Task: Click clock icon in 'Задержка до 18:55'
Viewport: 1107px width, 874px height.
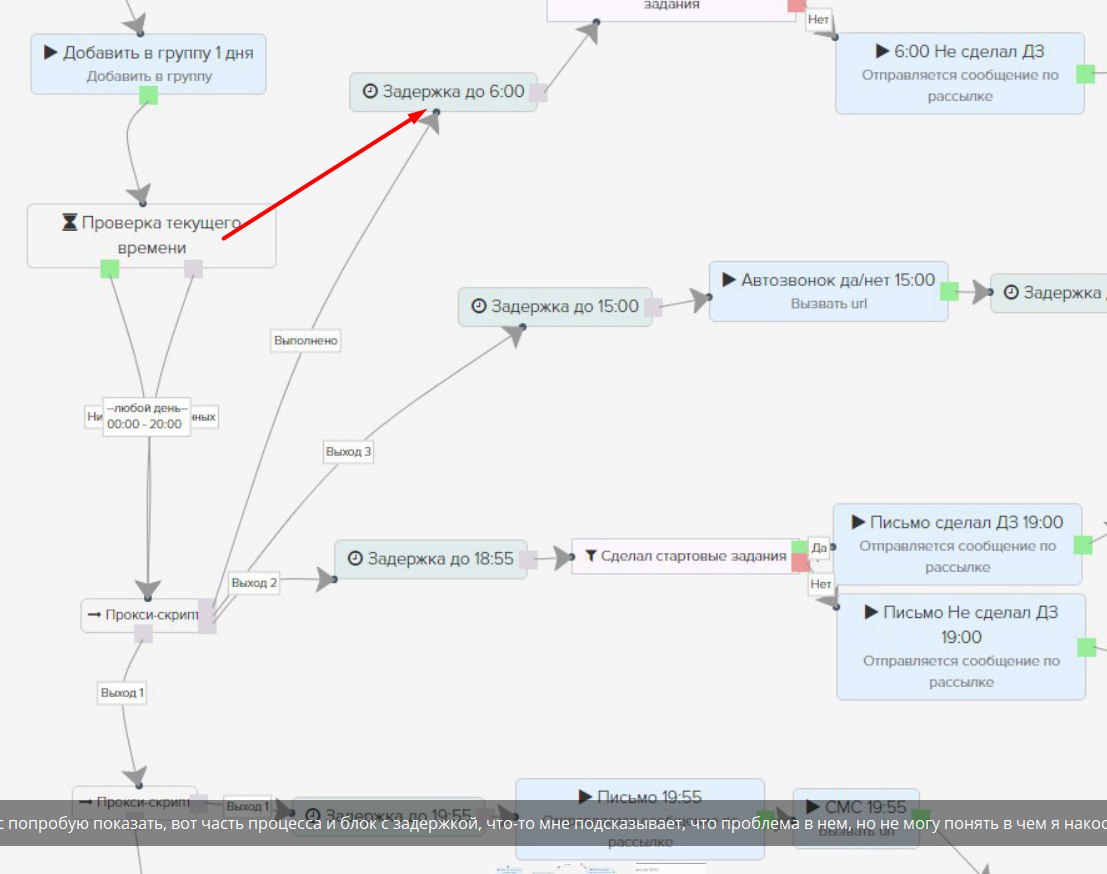Action: (x=355, y=558)
